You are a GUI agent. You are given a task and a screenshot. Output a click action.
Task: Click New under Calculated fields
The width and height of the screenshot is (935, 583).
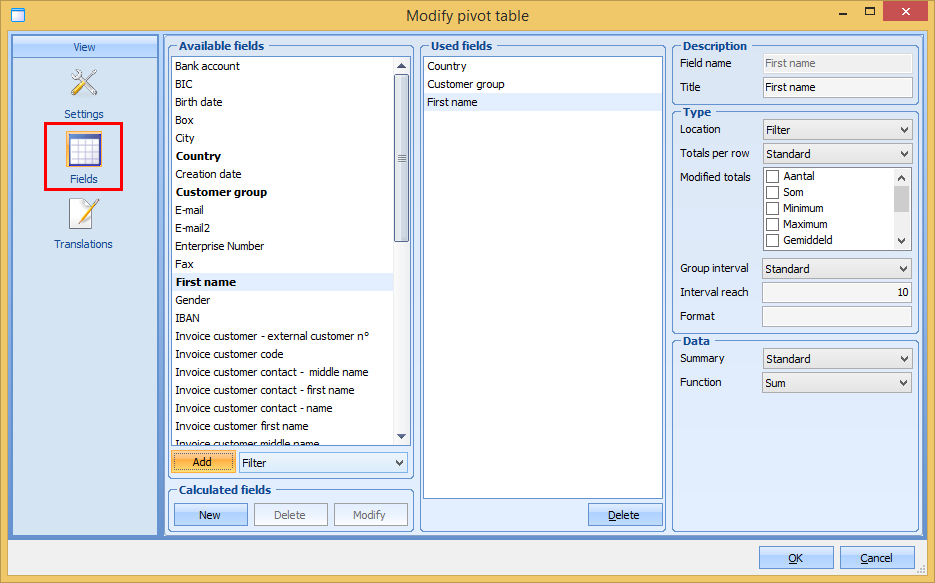click(x=210, y=515)
